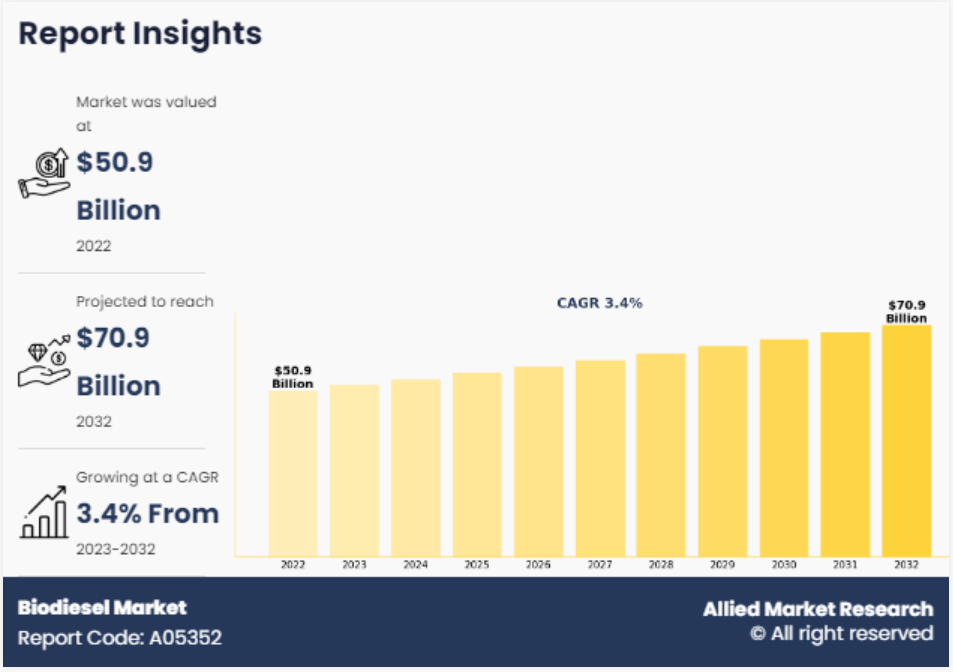Viewport: 953px width, 672px height.
Task: Click the 2030 chart bar
Action: tap(784, 447)
